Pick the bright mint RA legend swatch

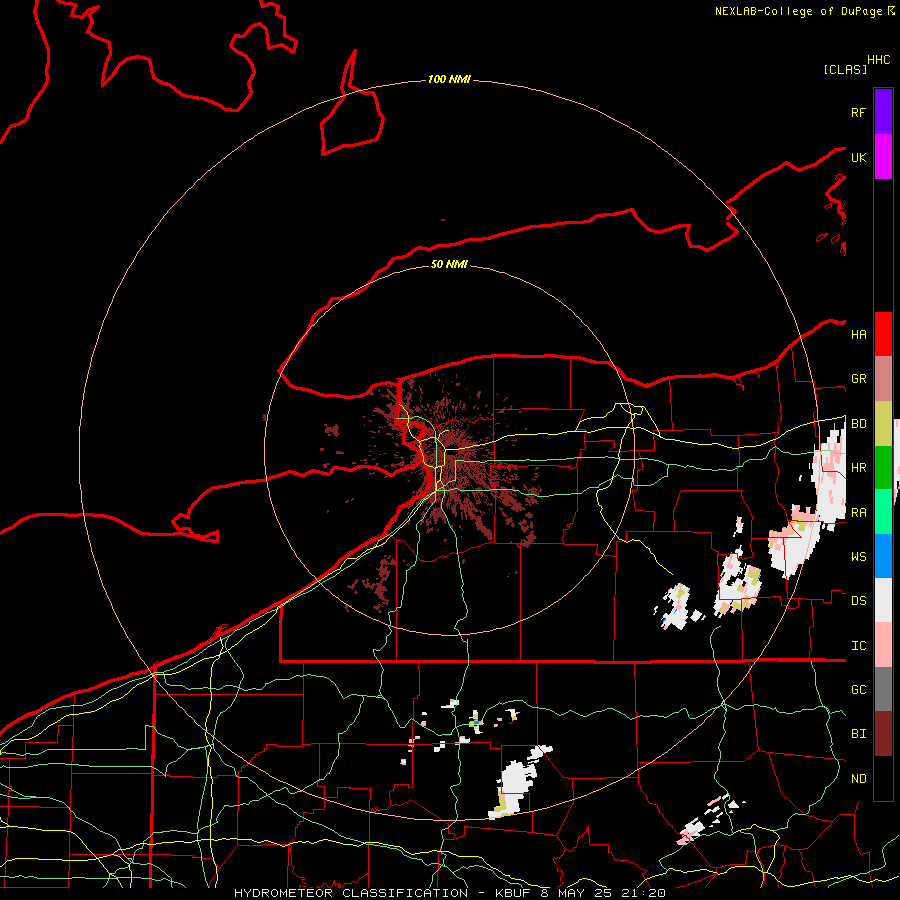[x=883, y=512]
